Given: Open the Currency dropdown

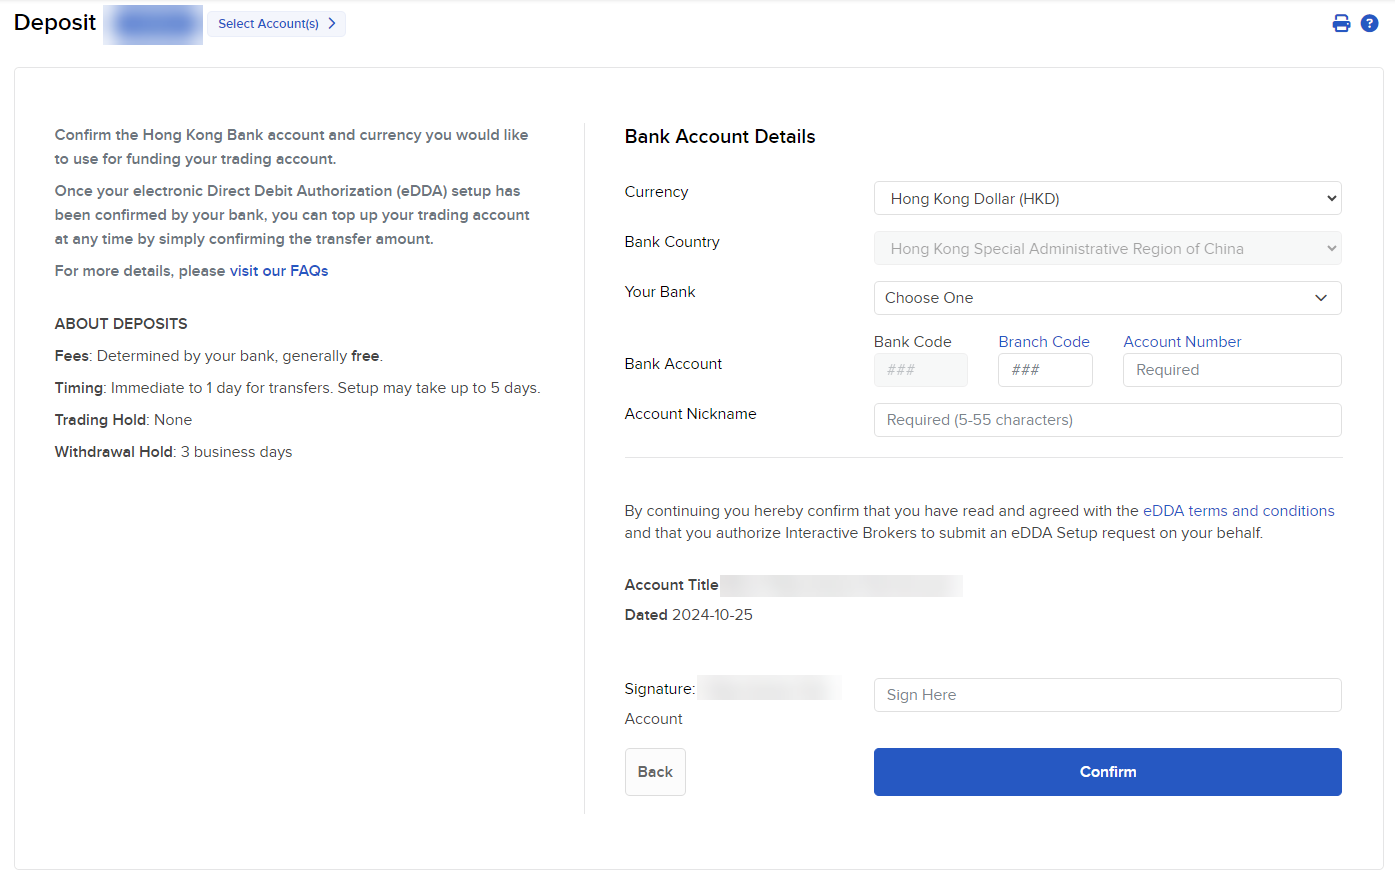Looking at the screenshot, I should (x=1107, y=198).
